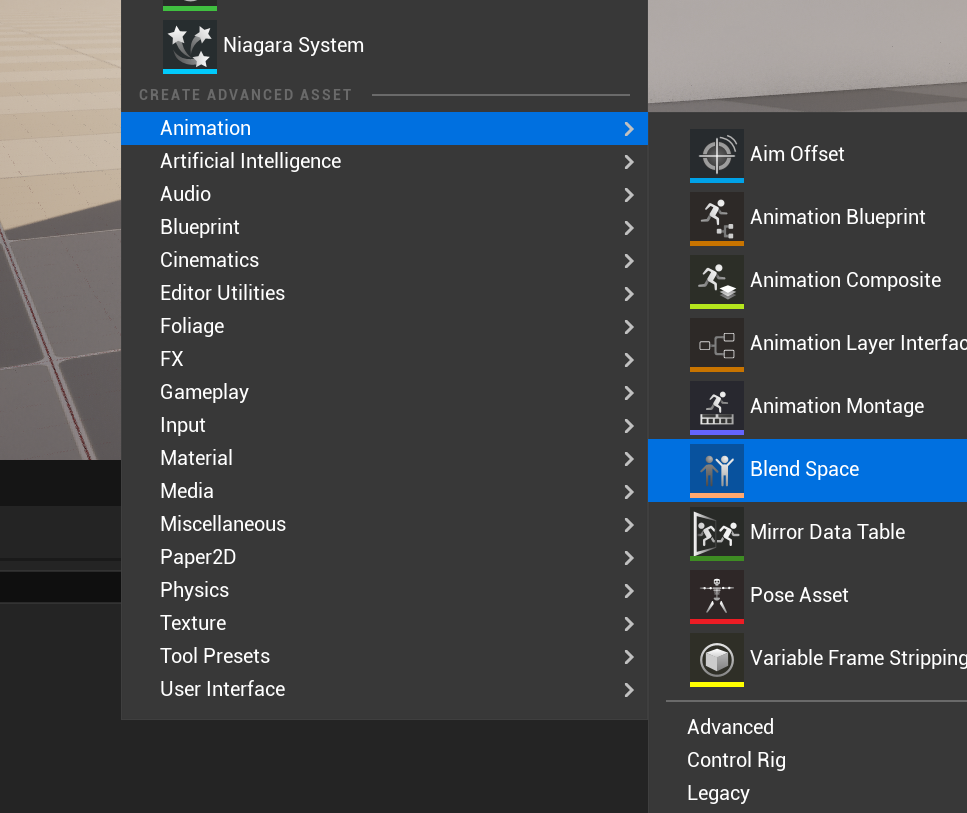
Task: Expand the Tool Presets submenu arrow
Action: 628,657
